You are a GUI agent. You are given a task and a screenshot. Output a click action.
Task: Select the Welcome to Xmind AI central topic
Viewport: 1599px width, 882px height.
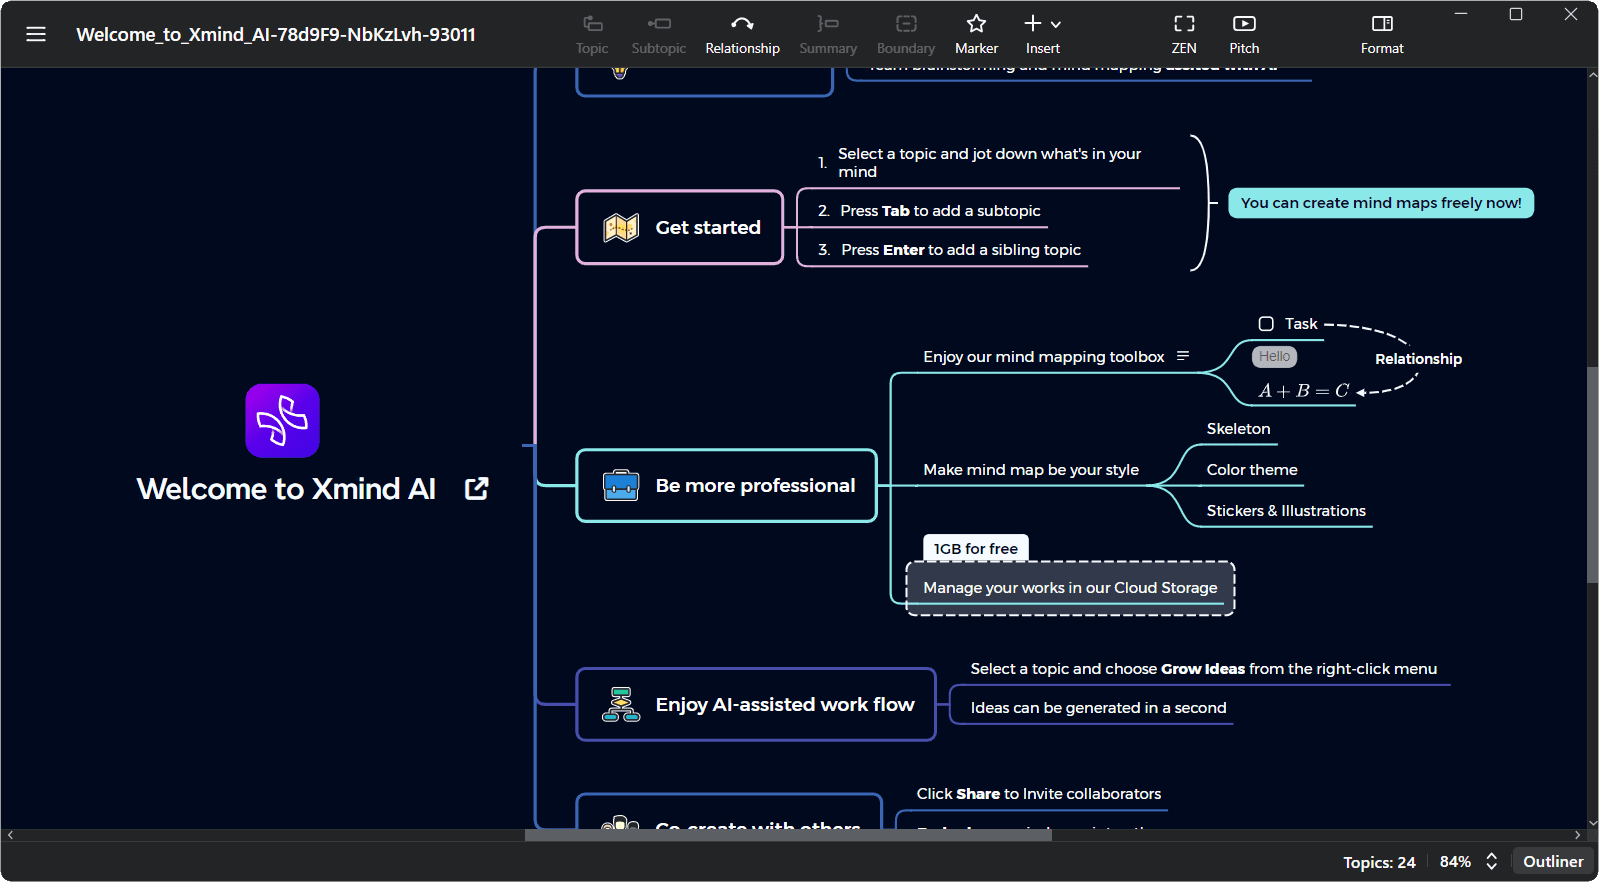(286, 489)
